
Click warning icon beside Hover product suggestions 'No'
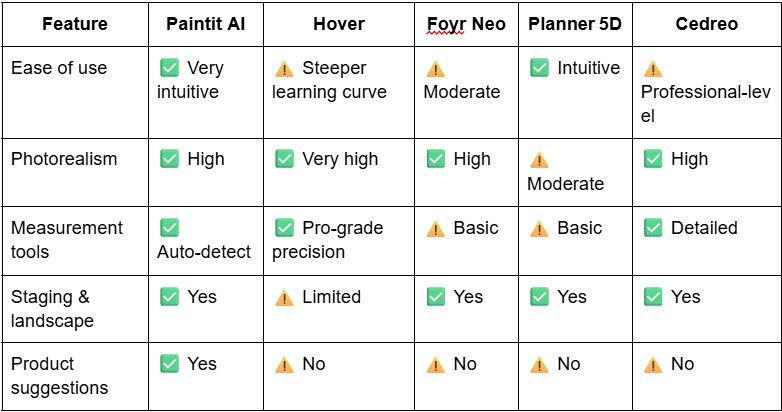pyautogui.click(x=284, y=365)
